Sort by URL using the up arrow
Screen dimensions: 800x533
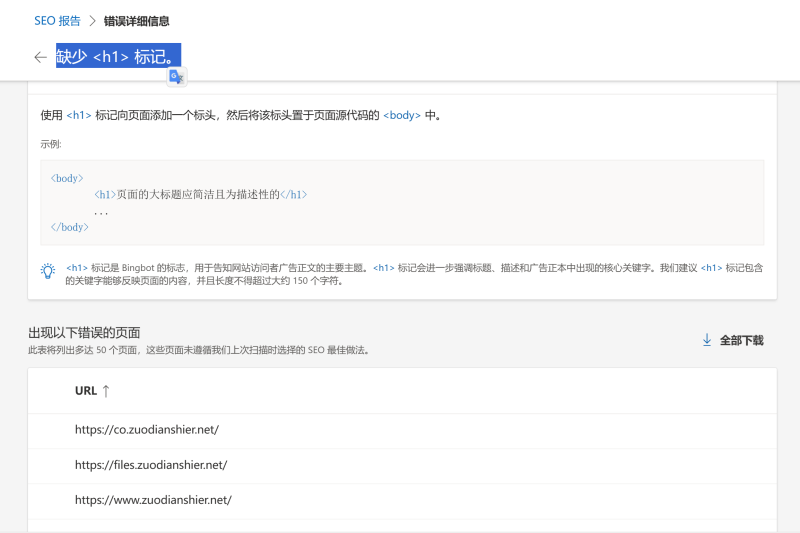106,391
